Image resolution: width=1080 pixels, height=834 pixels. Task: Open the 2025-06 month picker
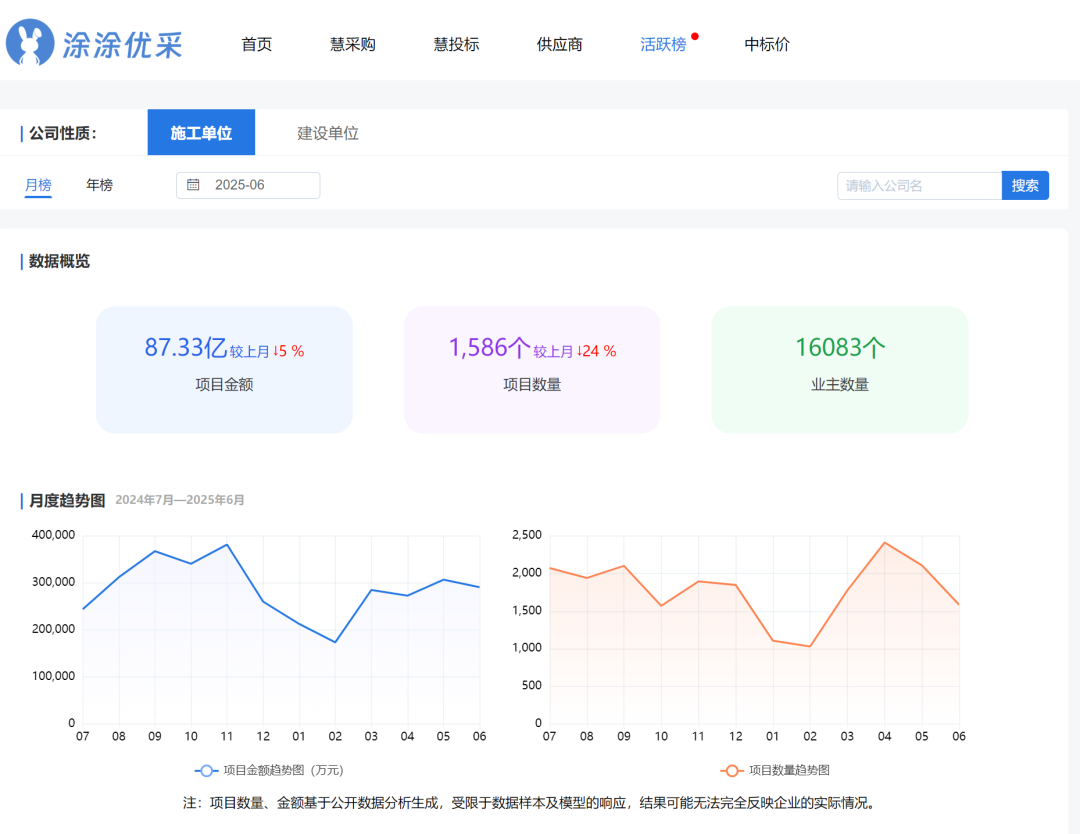(248, 185)
